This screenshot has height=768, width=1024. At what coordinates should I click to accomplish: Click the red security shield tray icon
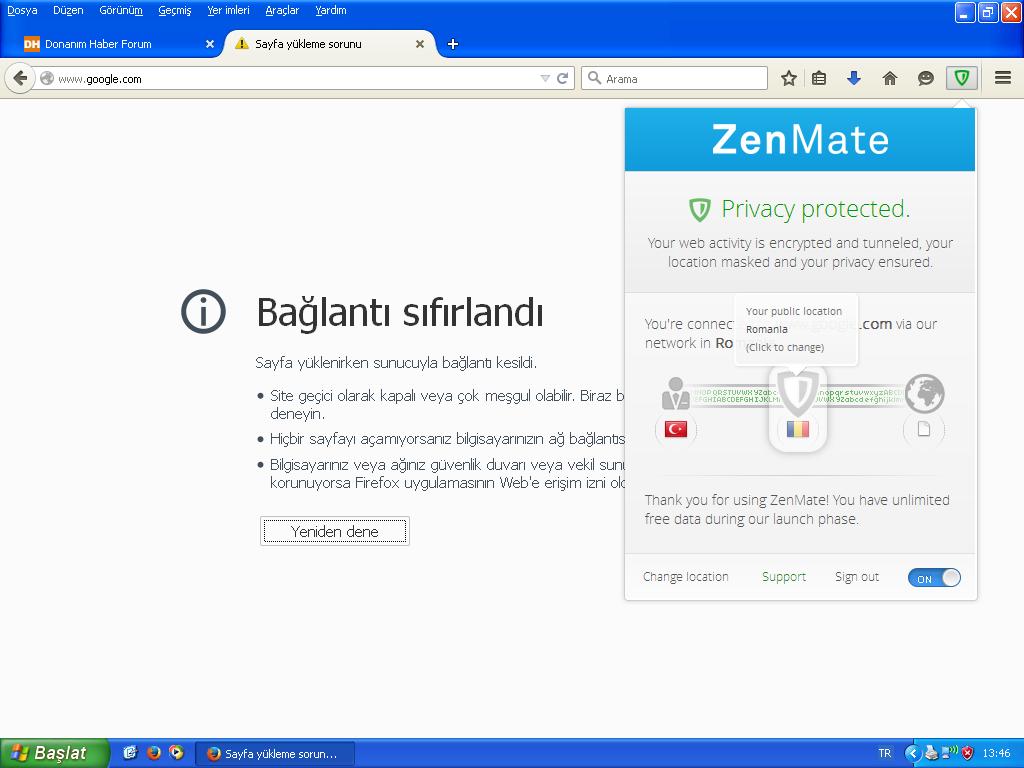point(968,753)
